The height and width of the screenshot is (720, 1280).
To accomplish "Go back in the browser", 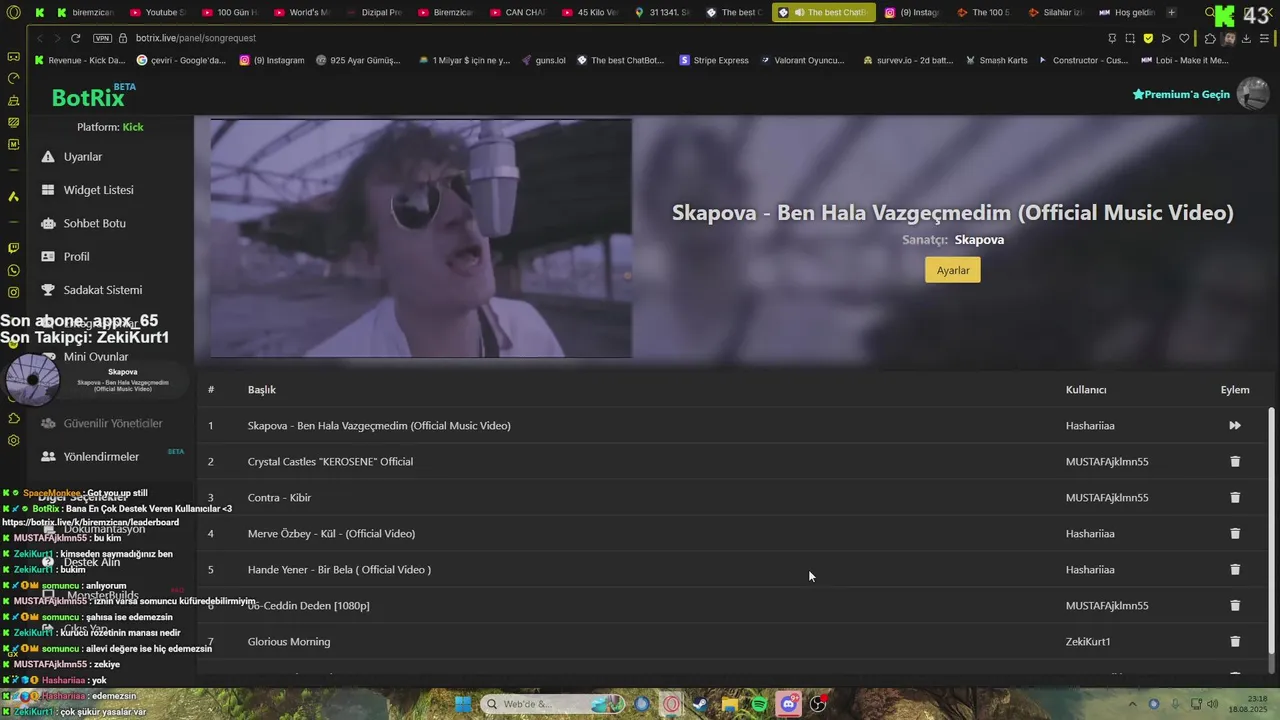I will point(38,38).
